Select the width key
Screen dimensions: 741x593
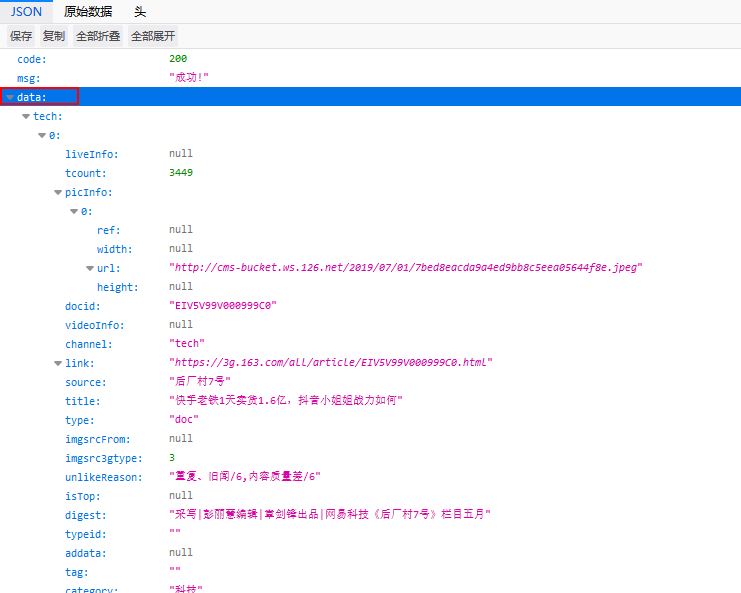(x=115, y=249)
